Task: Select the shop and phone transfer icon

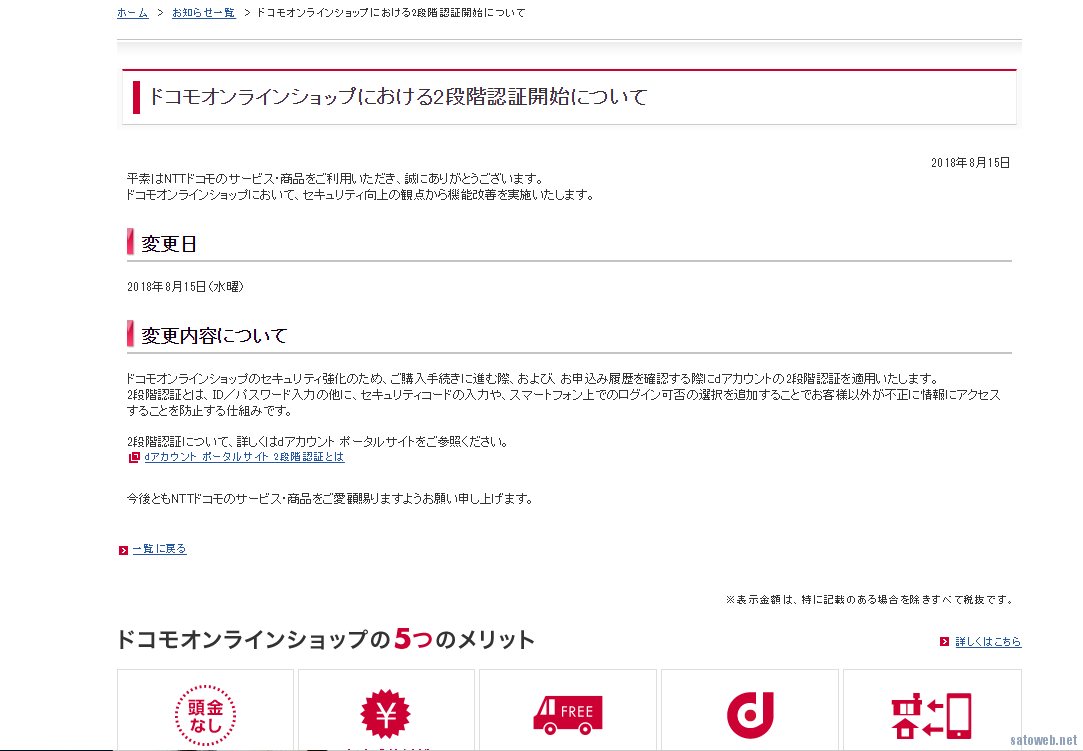Action: [931, 716]
